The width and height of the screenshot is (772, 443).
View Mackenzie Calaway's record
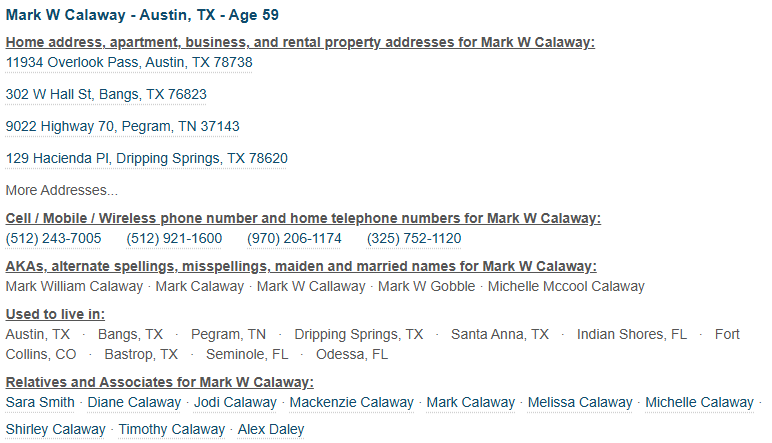pyautogui.click(x=352, y=403)
